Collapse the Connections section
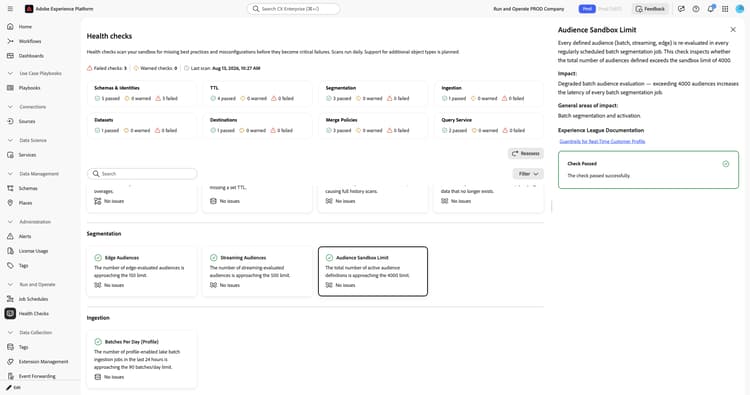The width and height of the screenshot is (750, 395). click(10, 107)
